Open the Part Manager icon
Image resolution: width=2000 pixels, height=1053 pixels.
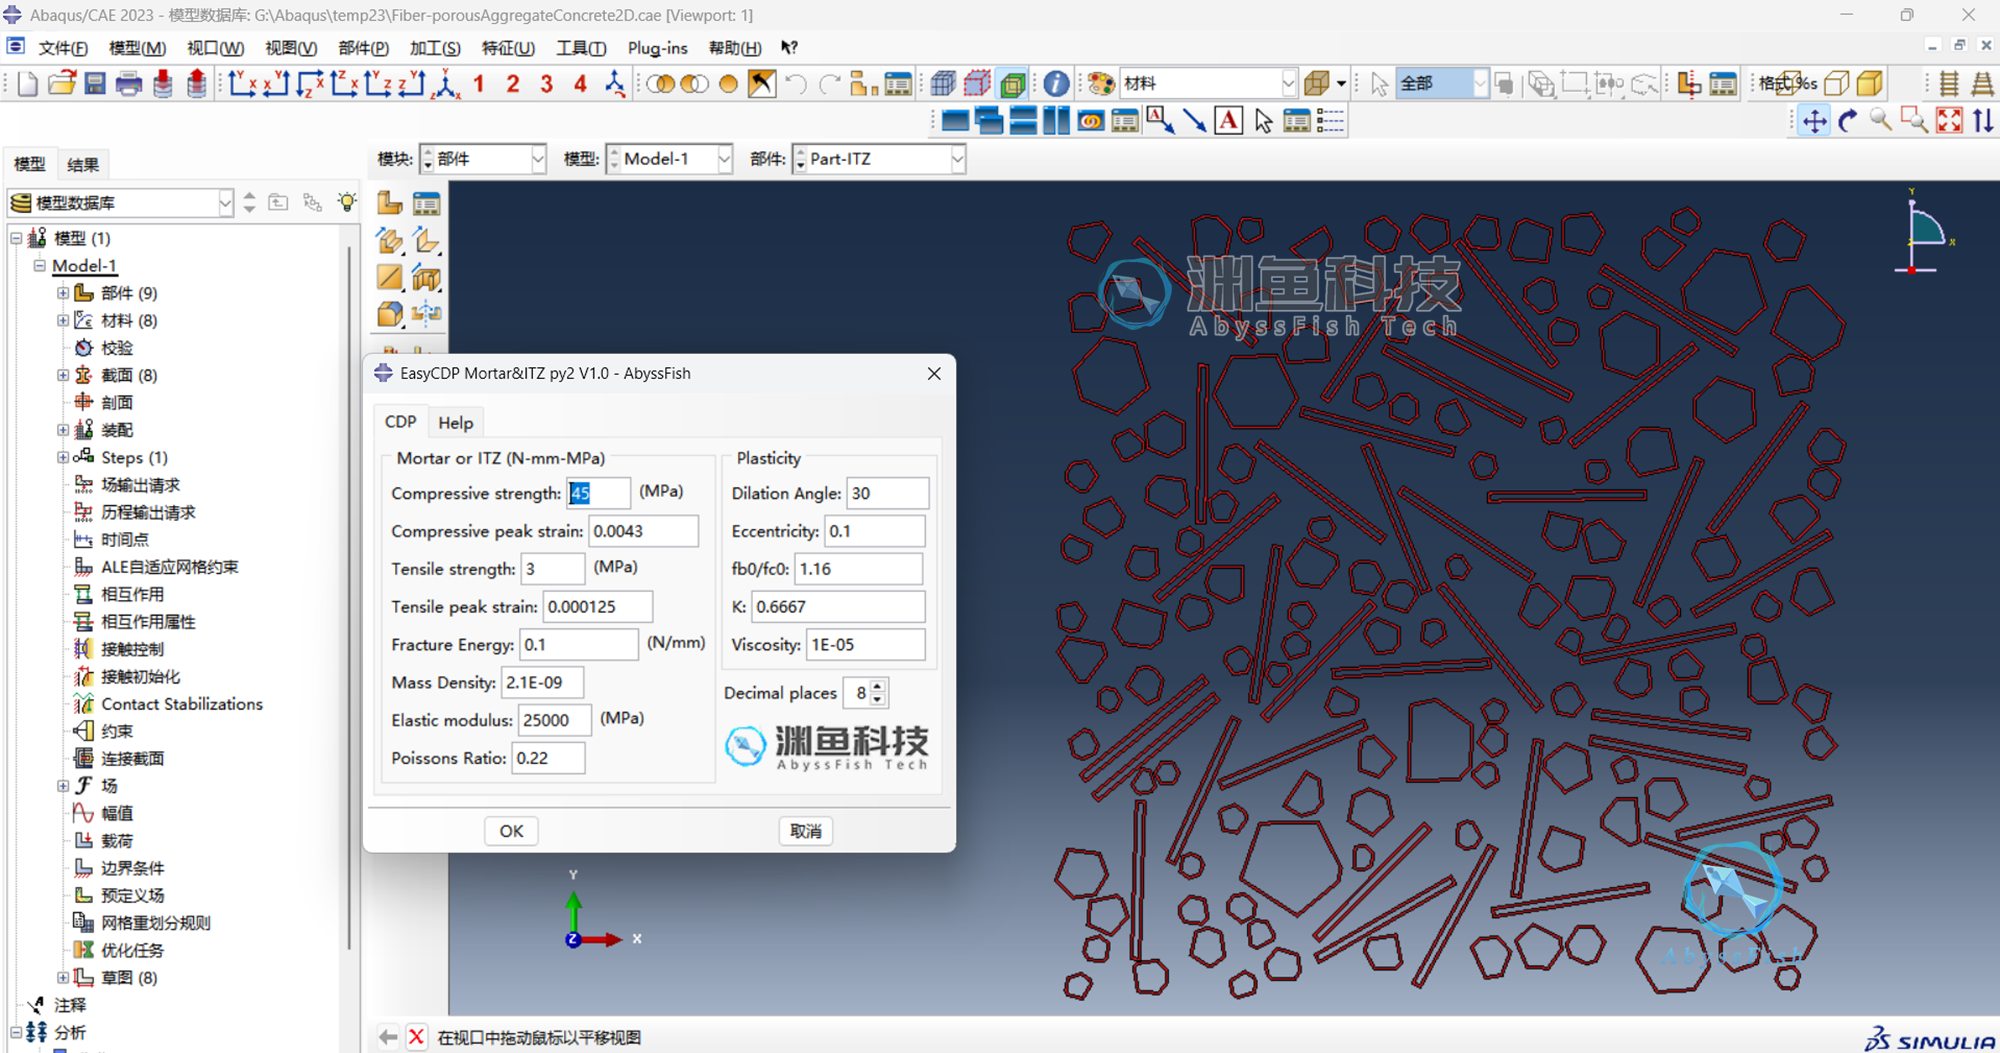coord(426,204)
